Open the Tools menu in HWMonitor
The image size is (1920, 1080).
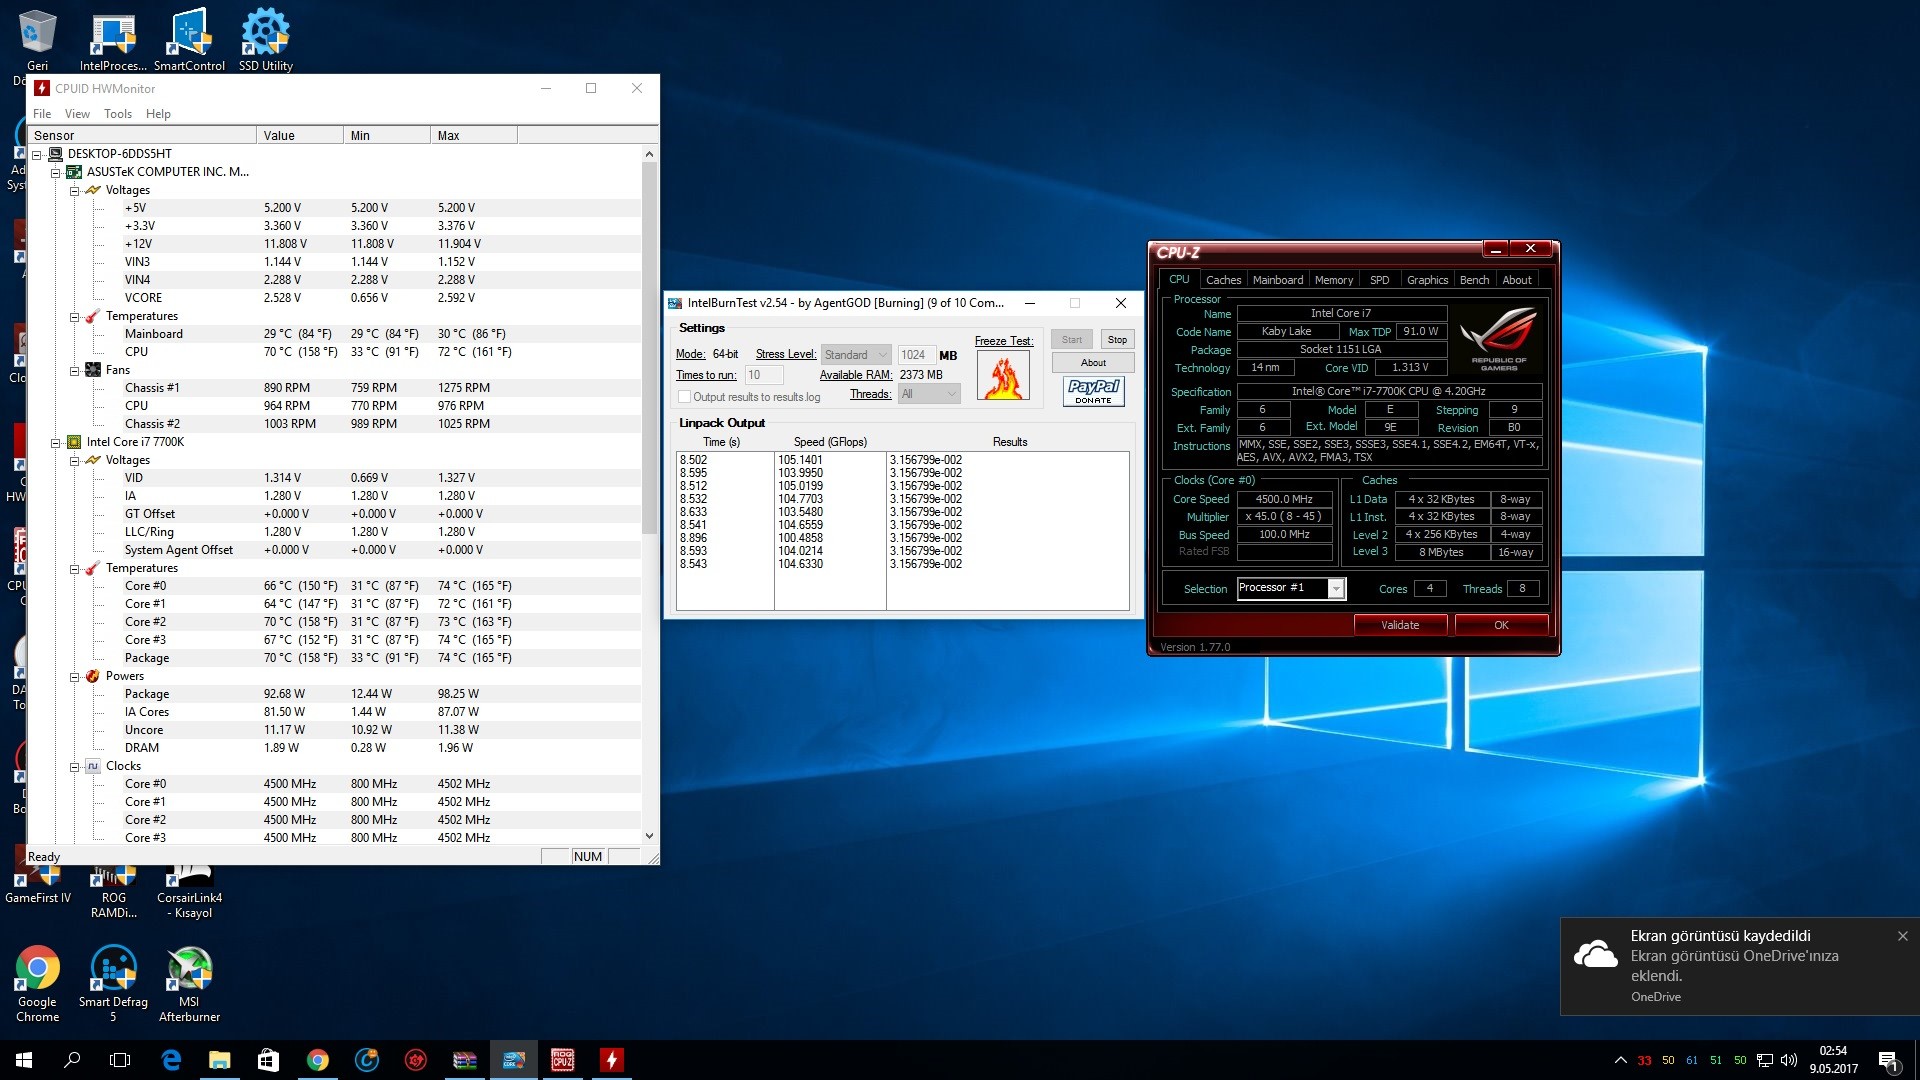click(118, 114)
